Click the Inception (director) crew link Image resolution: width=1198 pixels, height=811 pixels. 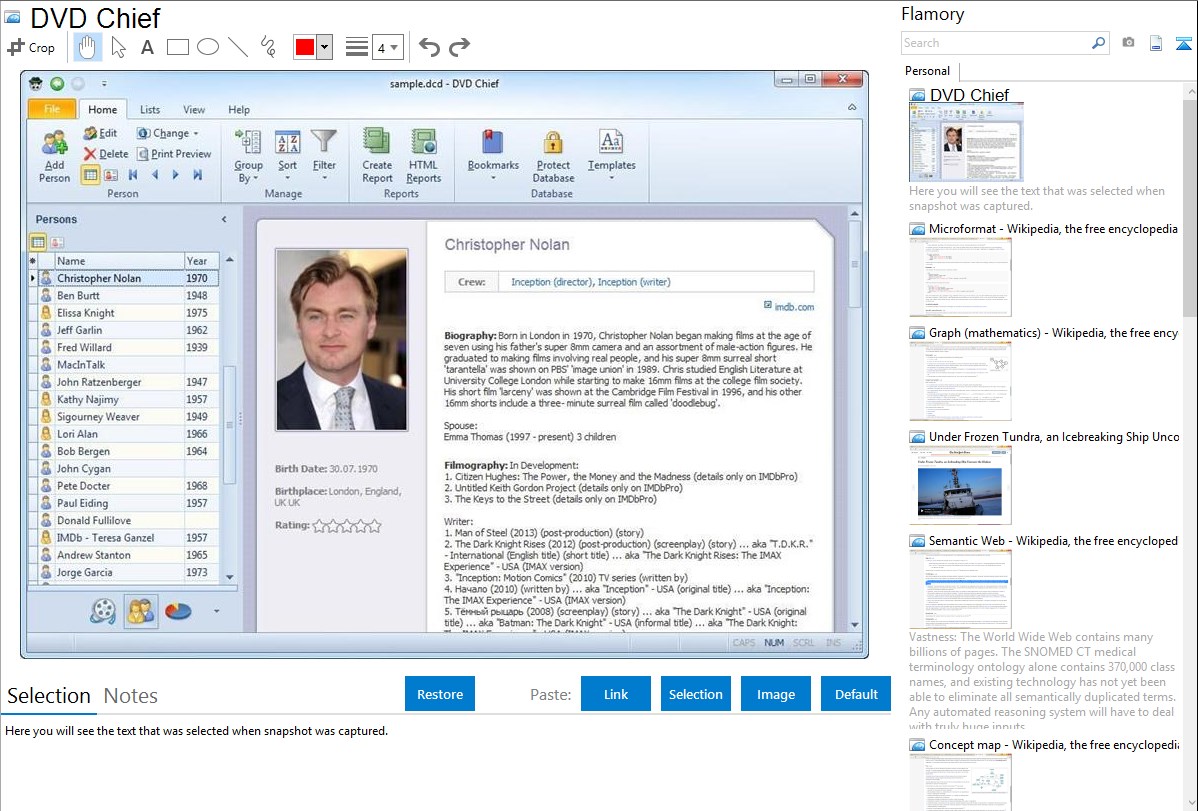[x=552, y=282]
